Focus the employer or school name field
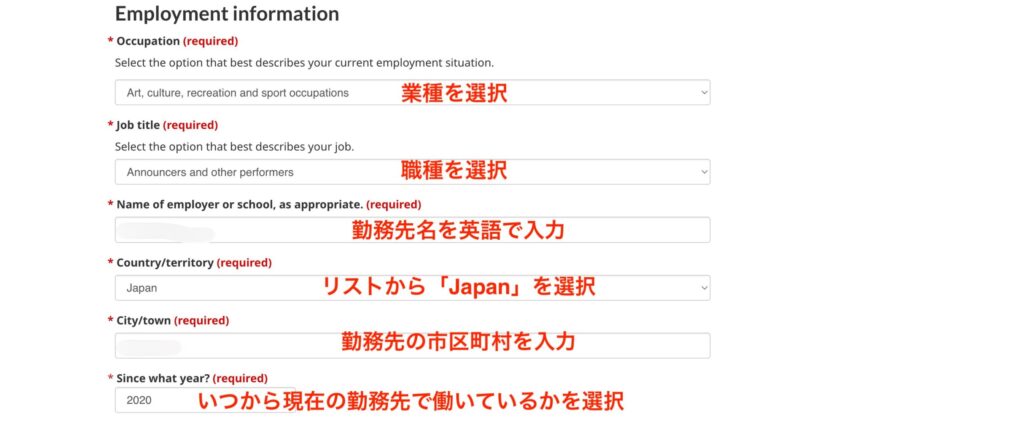1024x423 pixels. click(x=412, y=230)
